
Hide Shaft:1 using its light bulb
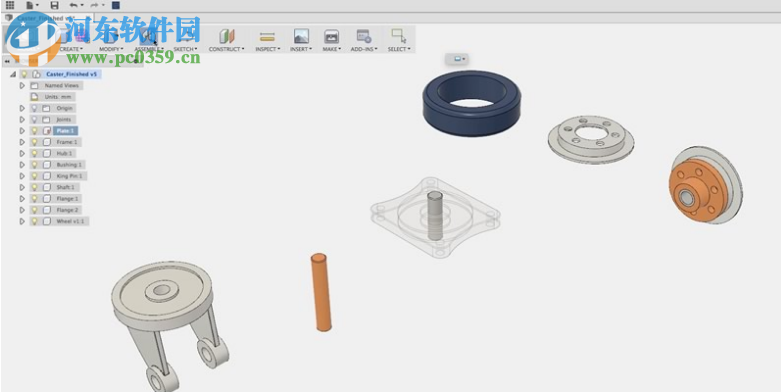tap(34, 187)
